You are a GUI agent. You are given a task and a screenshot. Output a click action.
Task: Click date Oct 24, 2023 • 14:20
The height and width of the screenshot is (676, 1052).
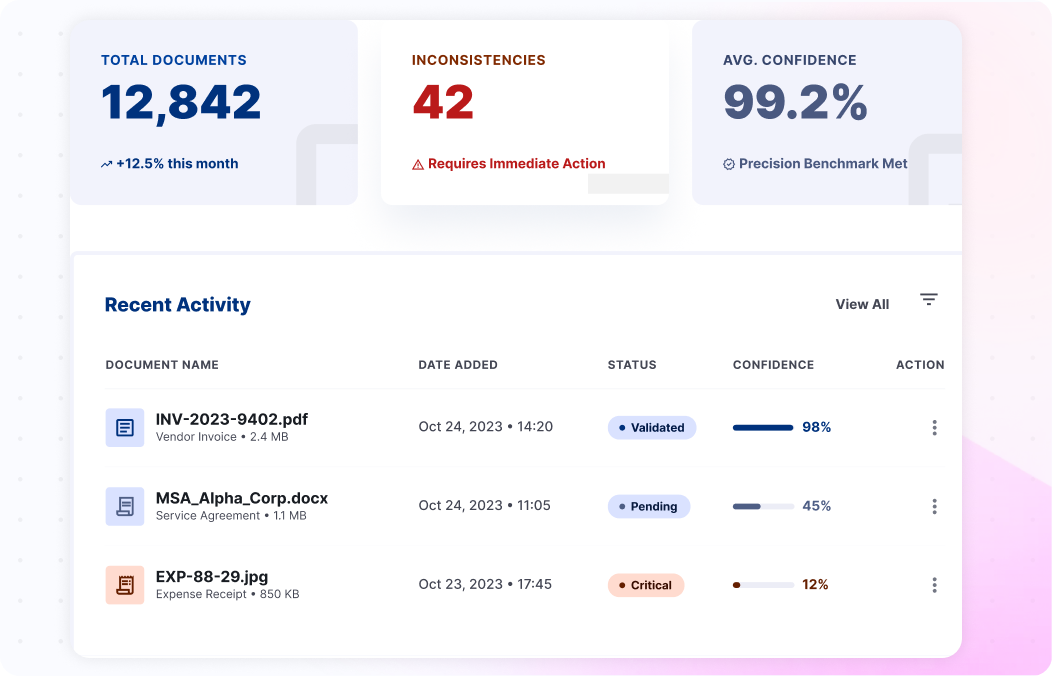[x=486, y=427]
